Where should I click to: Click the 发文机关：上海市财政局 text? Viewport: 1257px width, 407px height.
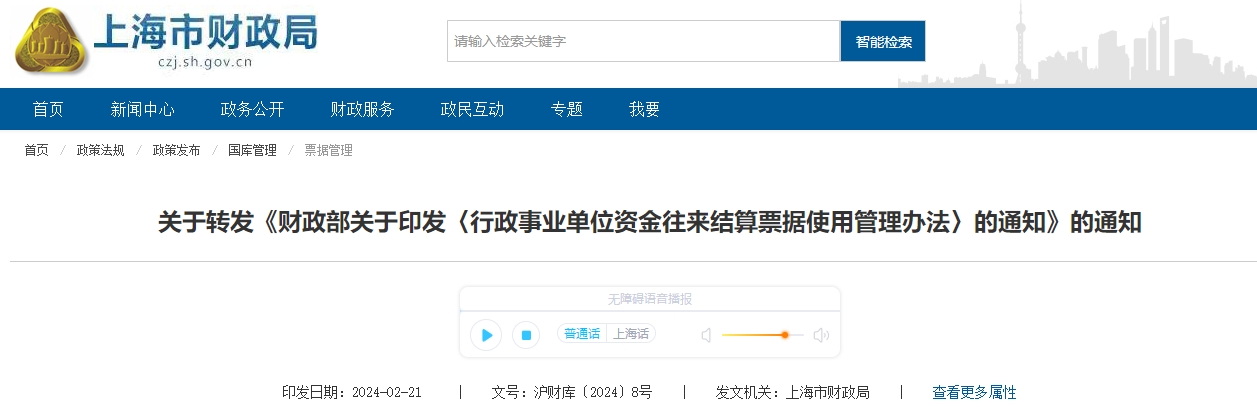(x=793, y=392)
